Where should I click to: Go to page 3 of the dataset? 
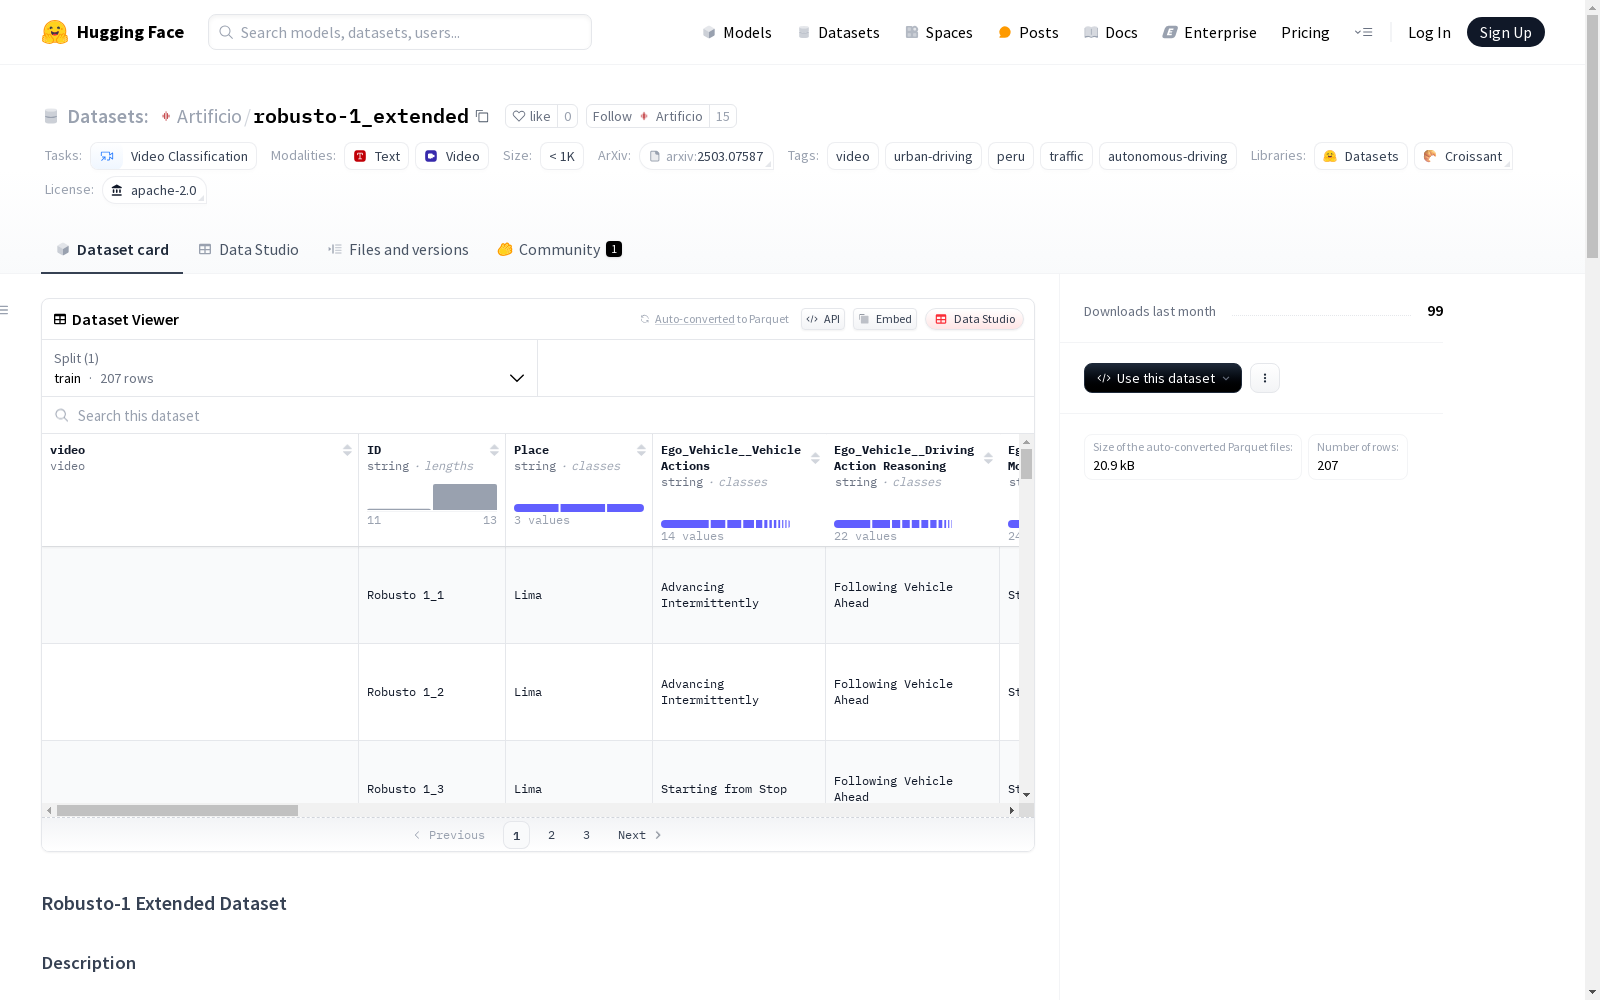[586, 835]
